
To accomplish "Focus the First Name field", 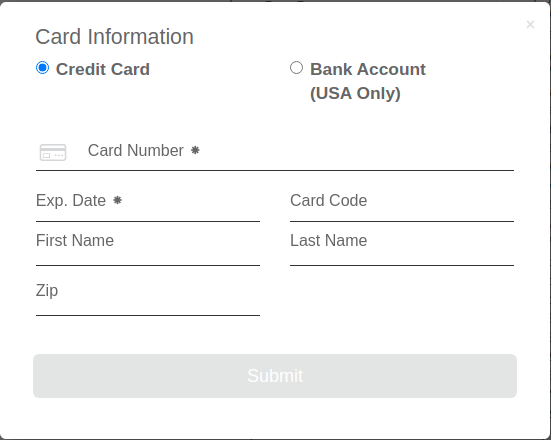I will 148,246.
